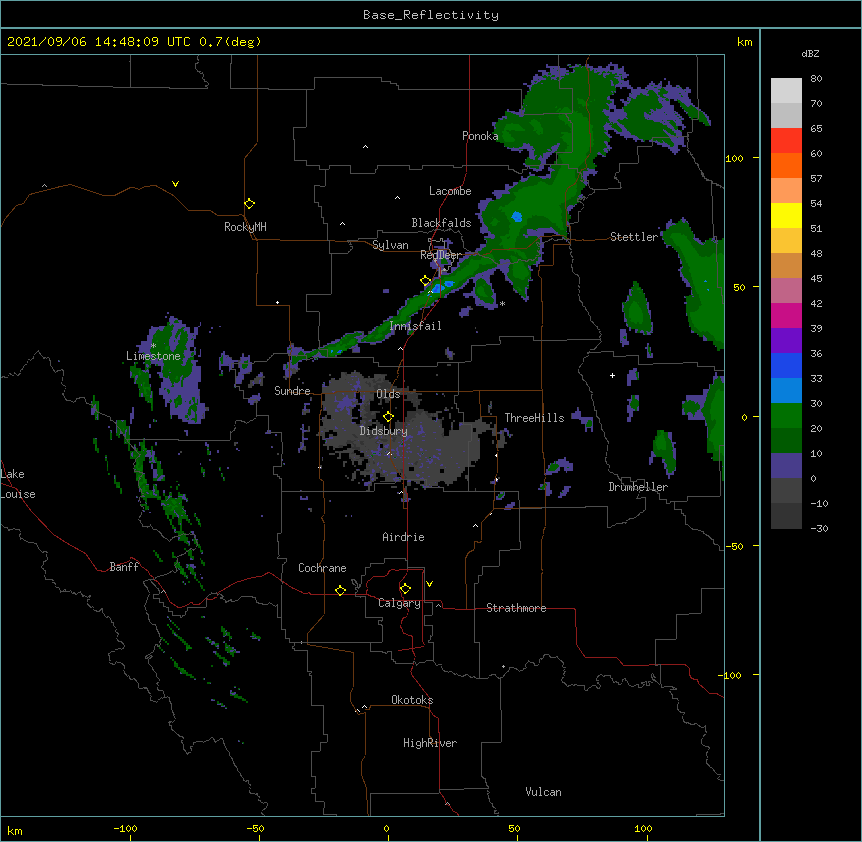Click the Lake Louise label
The image size is (862, 842).
click(x=18, y=484)
